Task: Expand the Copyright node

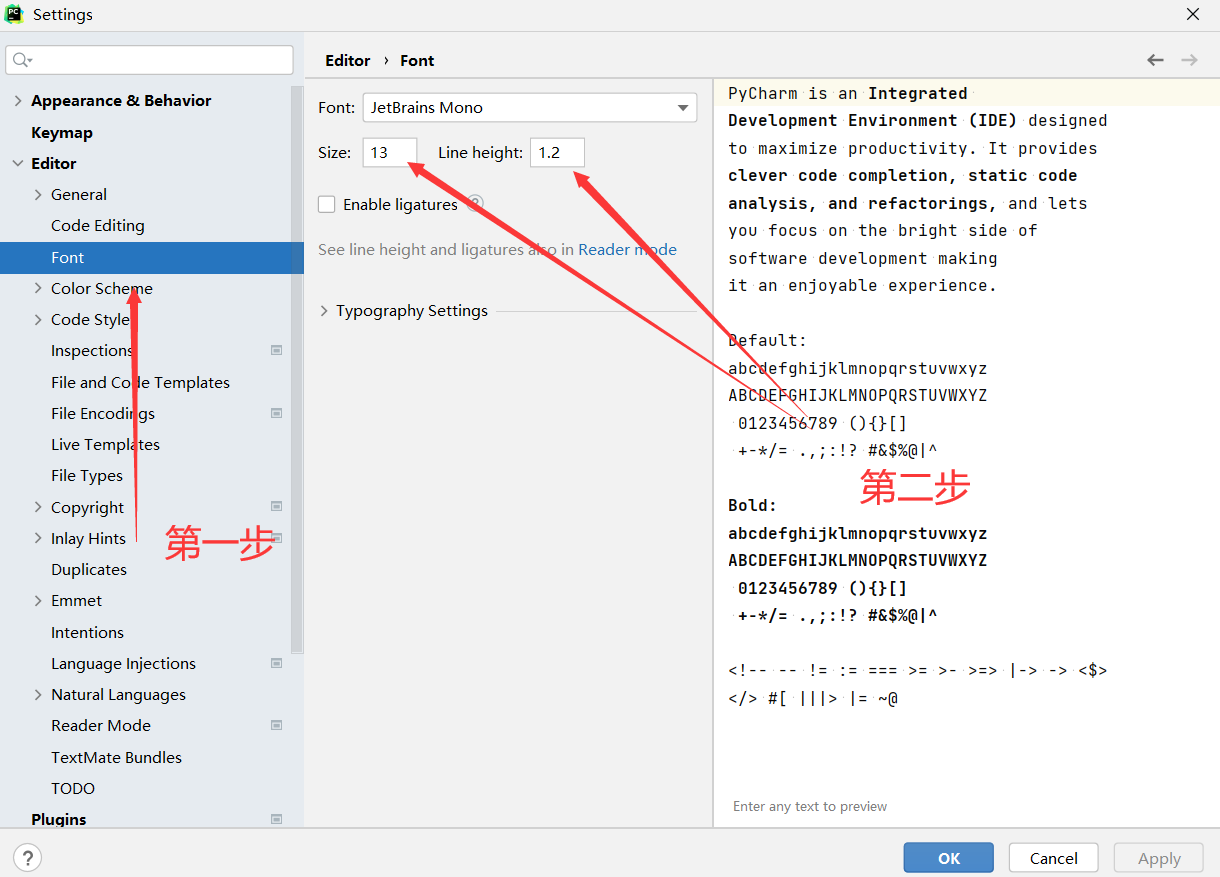Action: point(38,507)
